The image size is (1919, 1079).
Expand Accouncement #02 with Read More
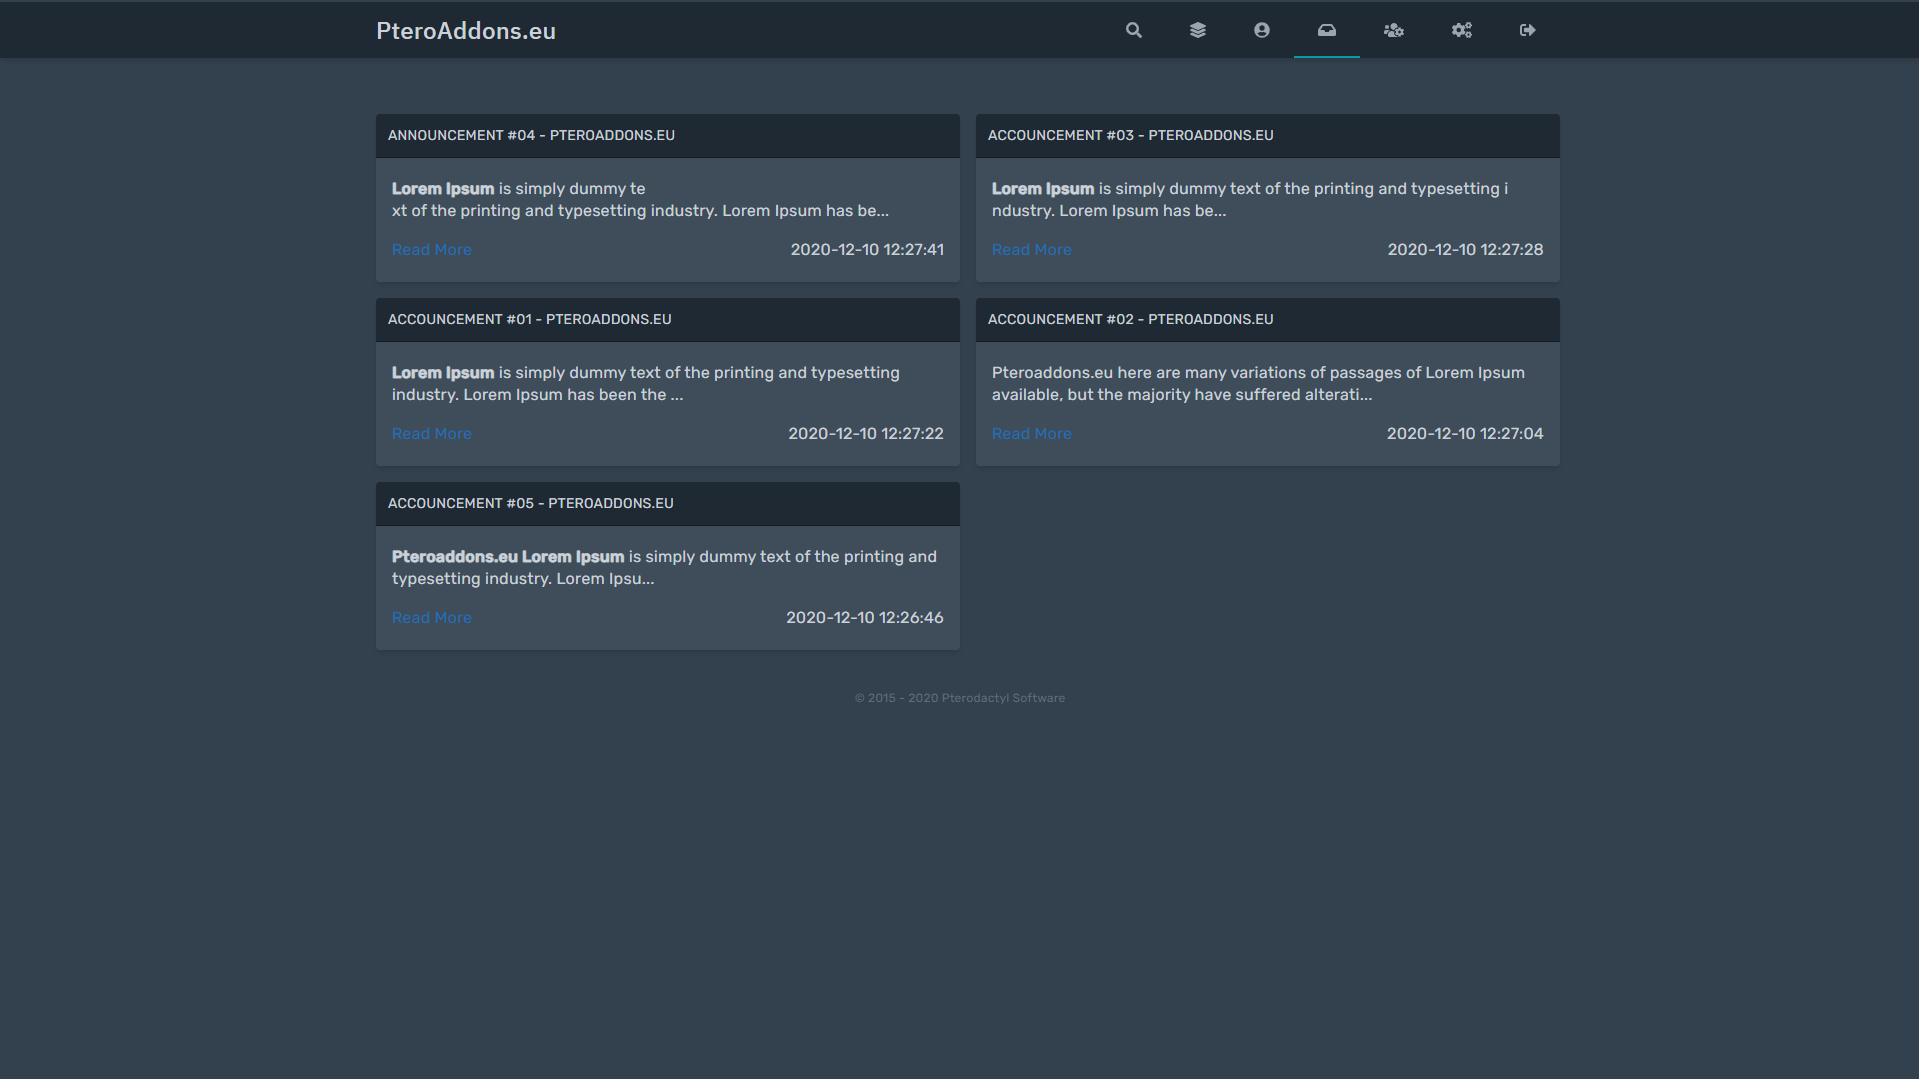[1031, 434]
